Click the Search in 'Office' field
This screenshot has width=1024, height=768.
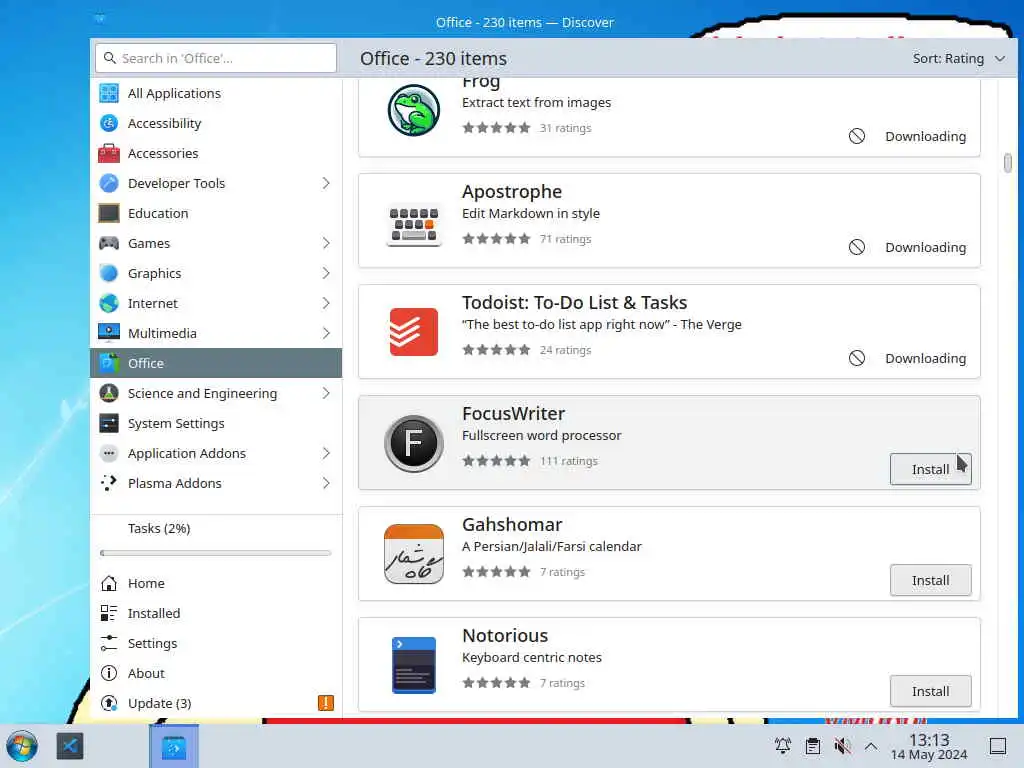coord(216,58)
